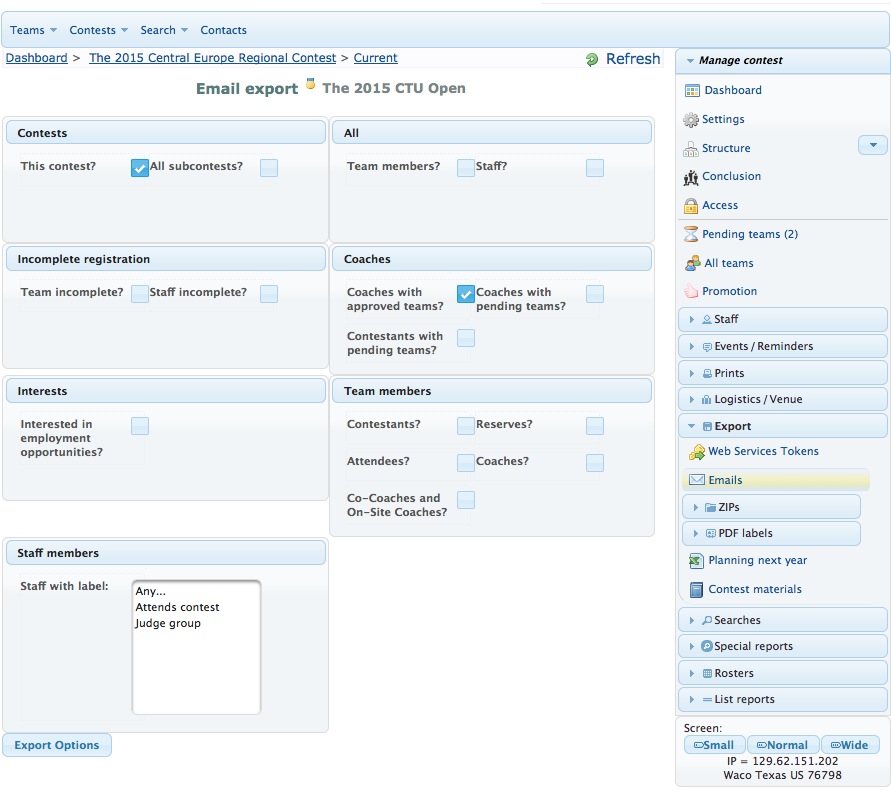Select Judge group in staff label list
This screenshot has width=891, height=812.
(x=168, y=623)
